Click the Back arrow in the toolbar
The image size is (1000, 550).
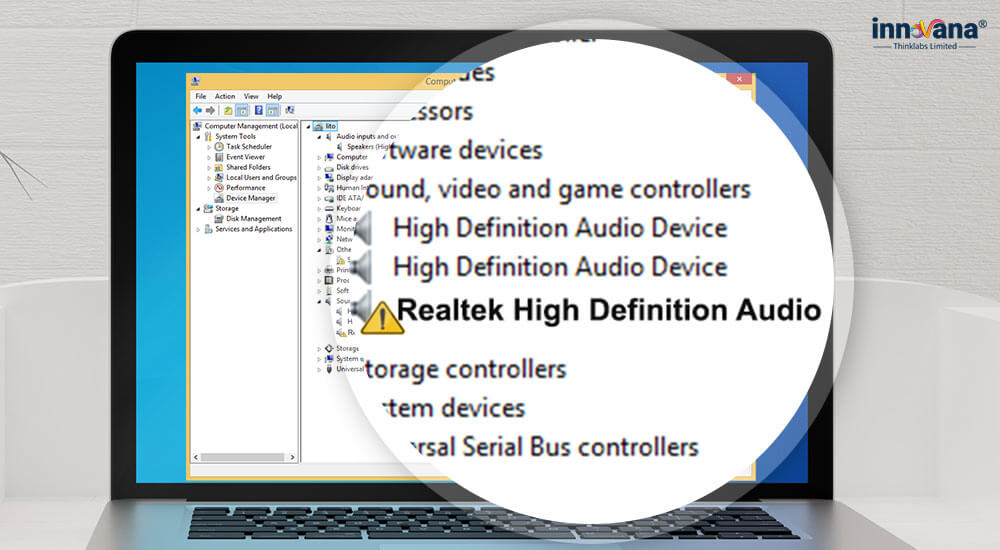click(x=198, y=110)
